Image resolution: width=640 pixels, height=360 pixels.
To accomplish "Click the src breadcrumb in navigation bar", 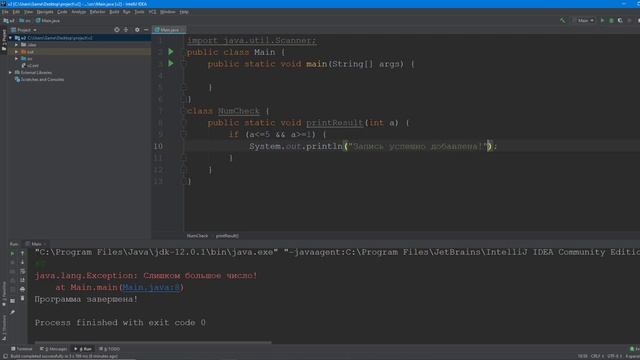I will (25, 20).
